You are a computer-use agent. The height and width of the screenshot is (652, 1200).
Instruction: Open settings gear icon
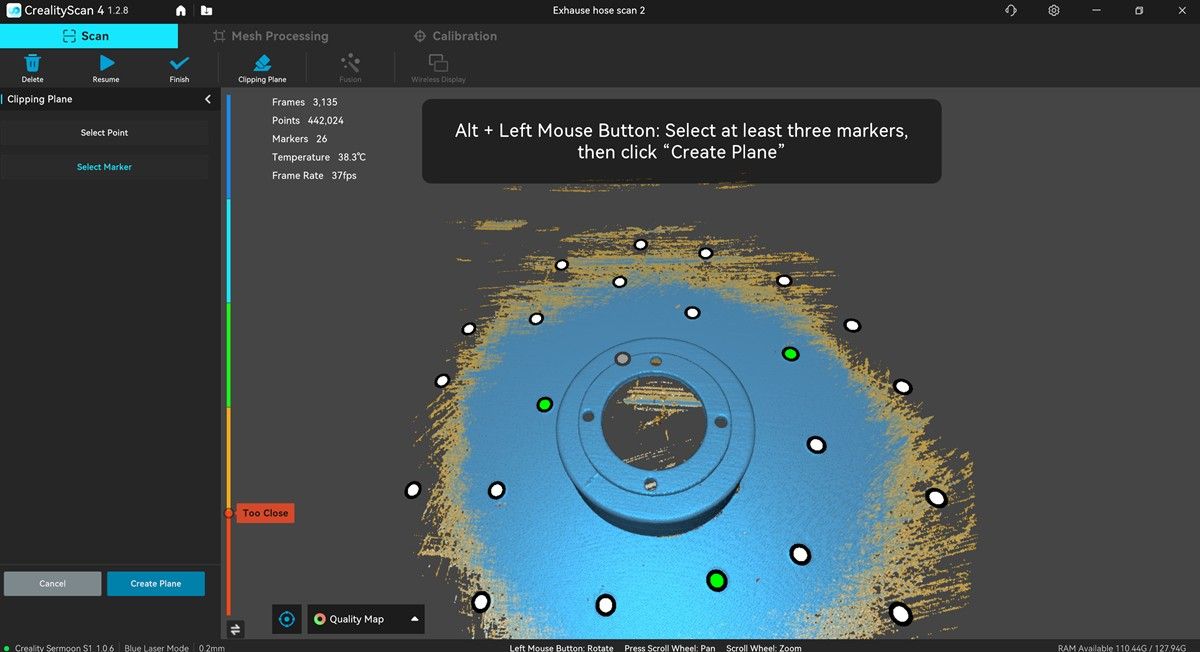(x=1054, y=11)
